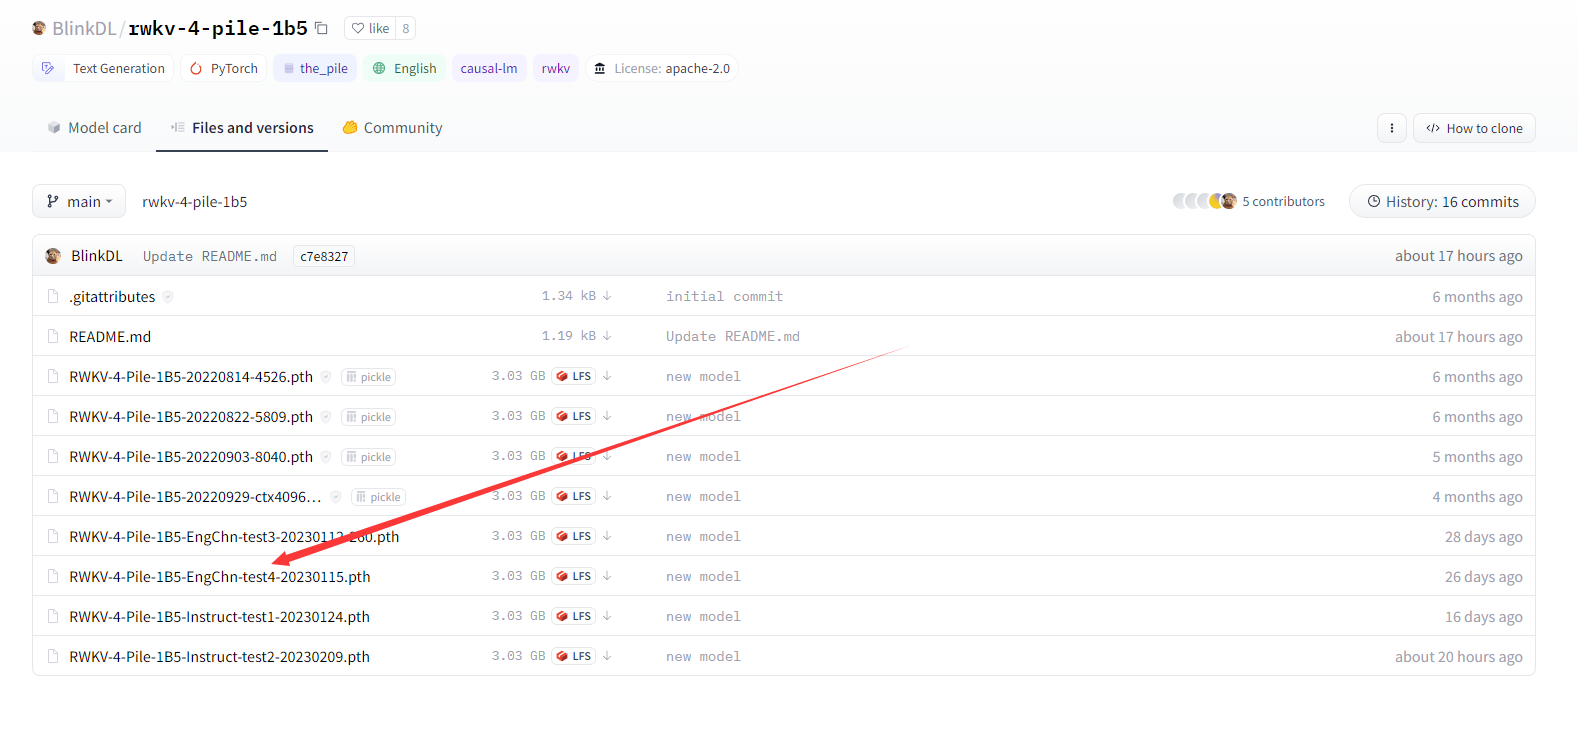Open latest commit Update README.md message

(x=210, y=256)
